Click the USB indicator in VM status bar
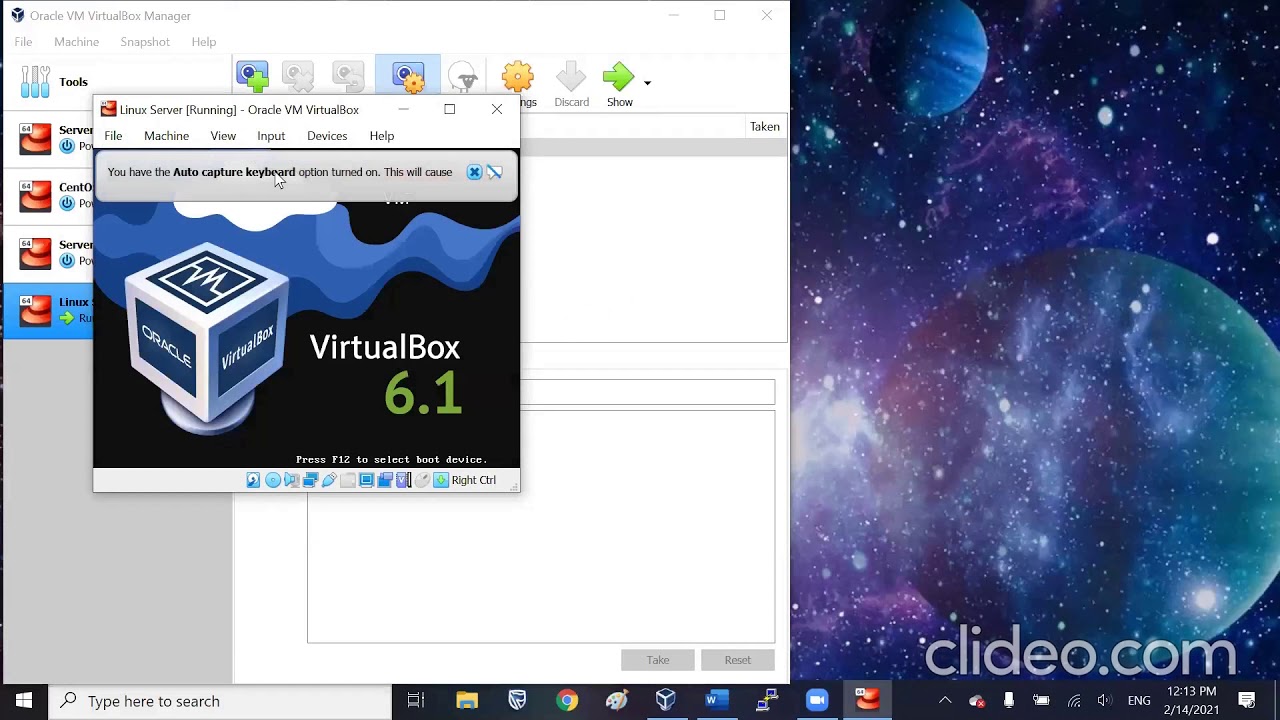 pyautogui.click(x=329, y=480)
